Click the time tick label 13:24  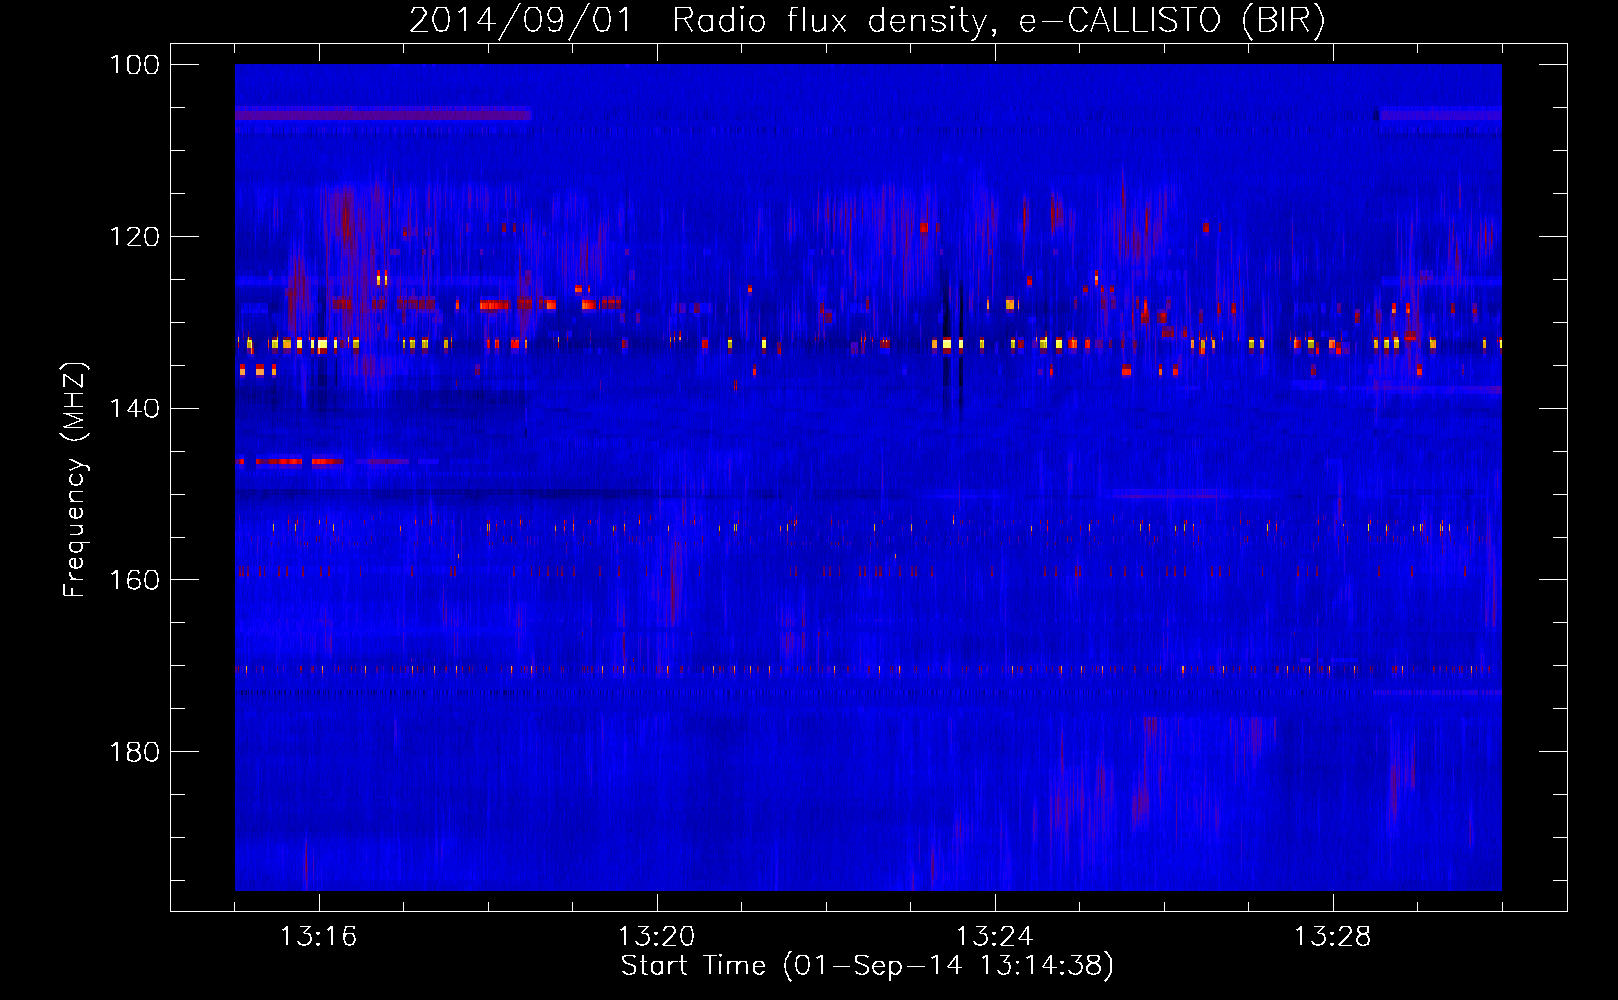click(x=994, y=936)
